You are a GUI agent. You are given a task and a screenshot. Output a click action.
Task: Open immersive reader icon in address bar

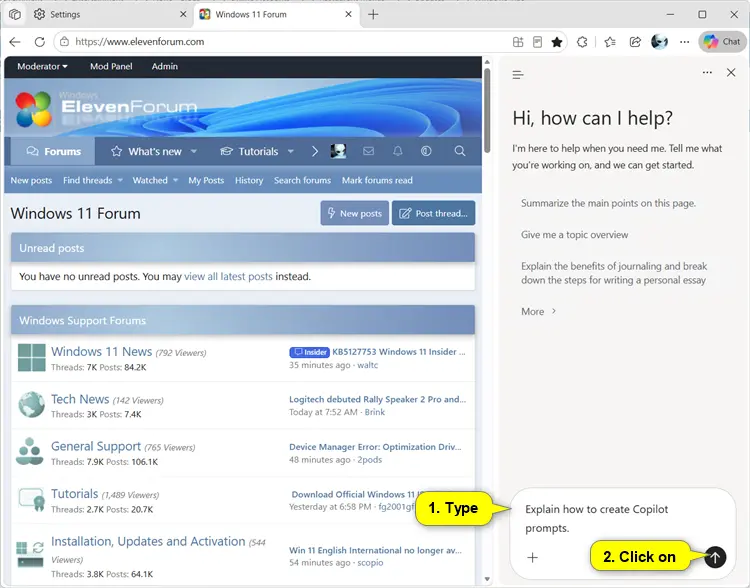(537, 42)
